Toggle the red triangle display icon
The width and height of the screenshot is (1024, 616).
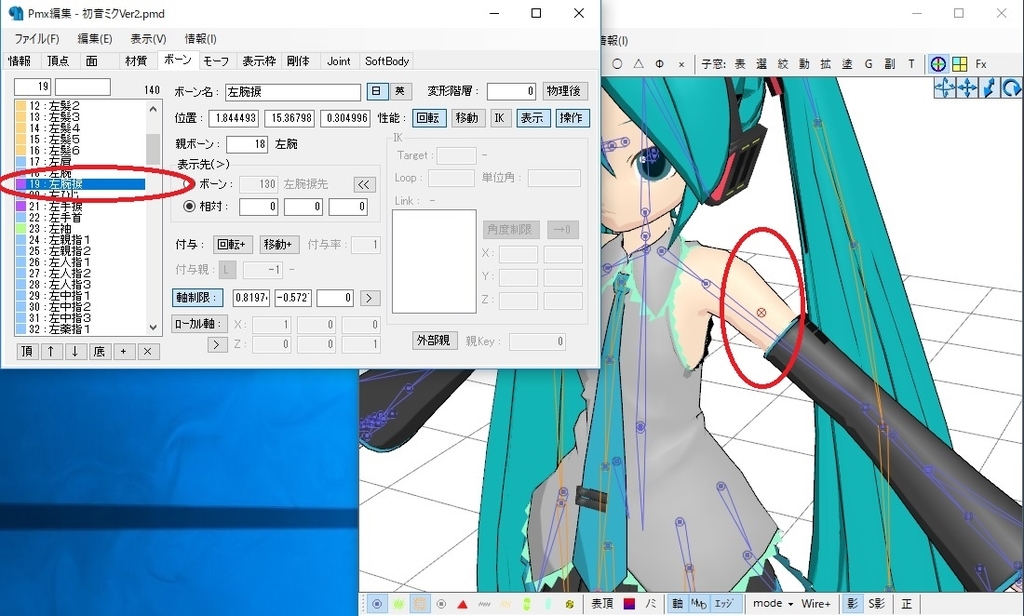462,604
